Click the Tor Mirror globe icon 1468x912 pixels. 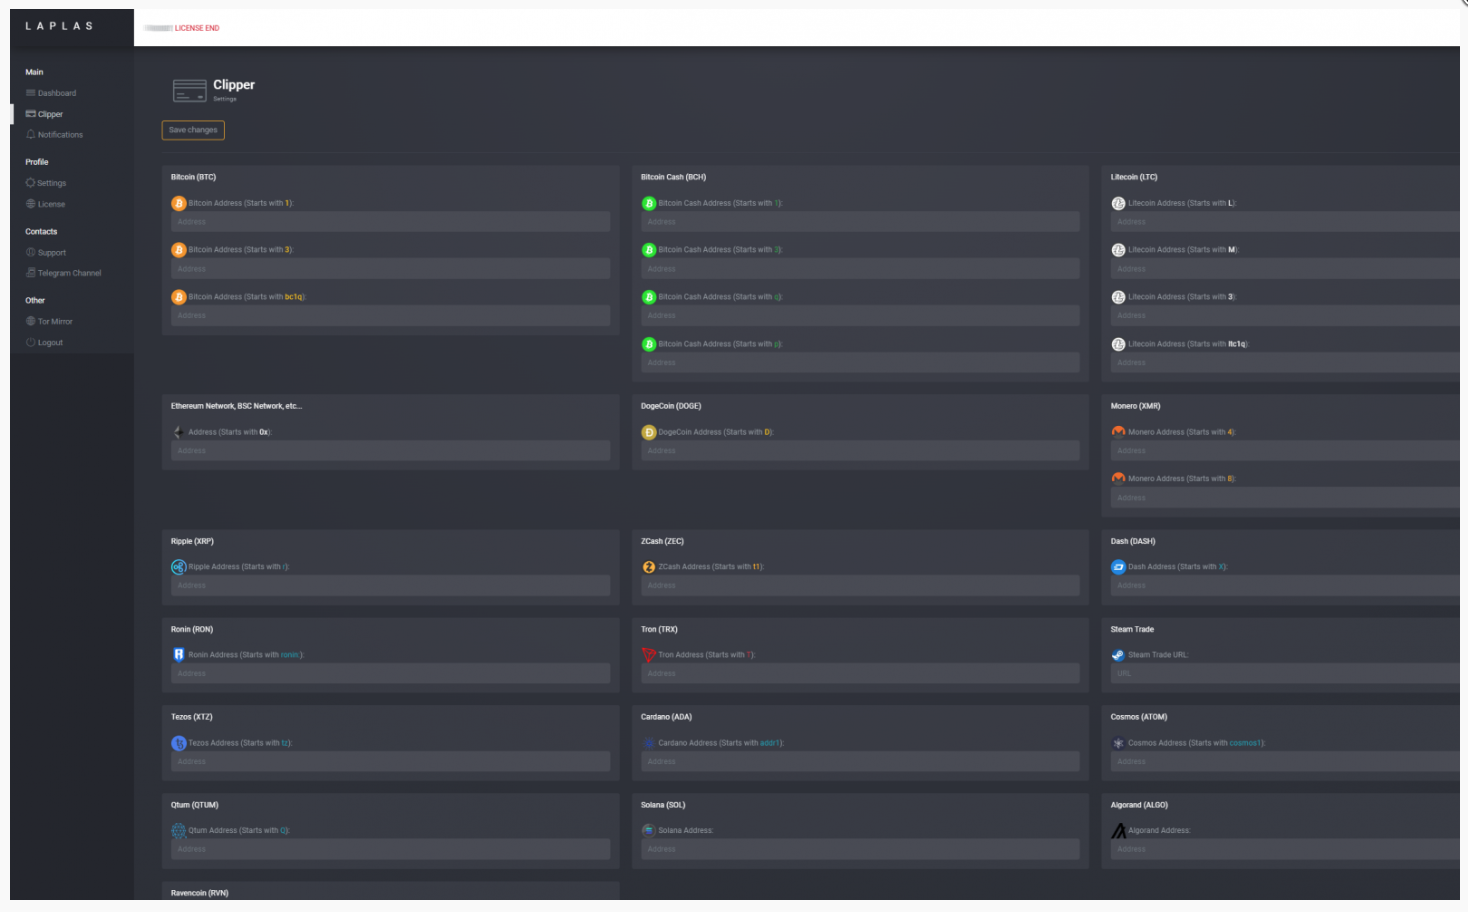click(31, 321)
